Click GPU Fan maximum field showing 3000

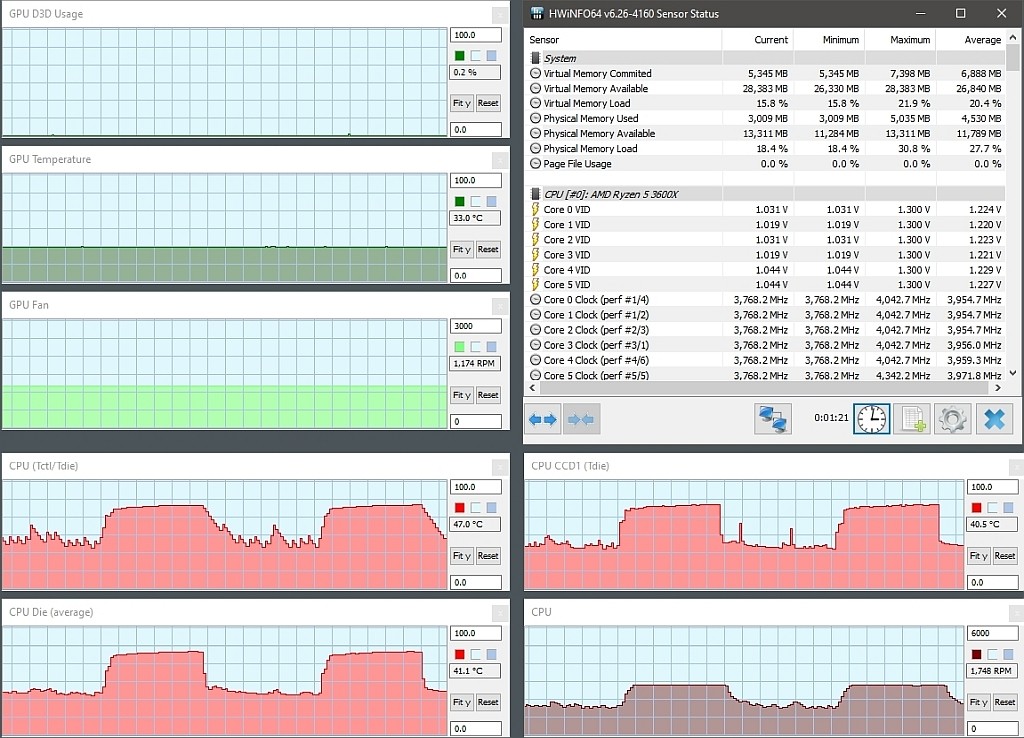(x=475, y=326)
